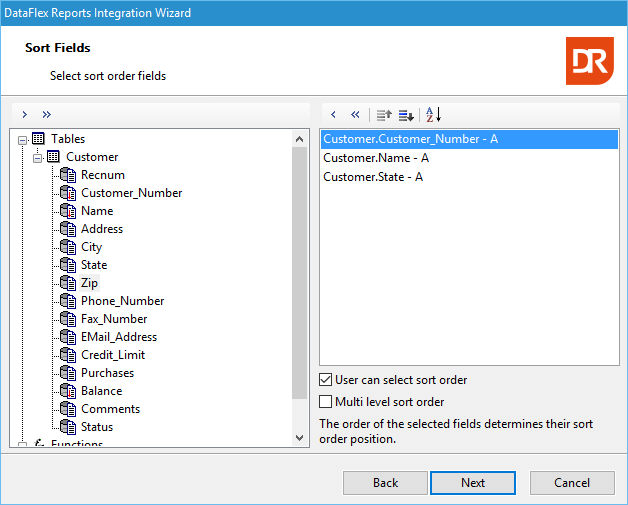
Task: Click the remove all fields double left arrow
Action: point(355,115)
